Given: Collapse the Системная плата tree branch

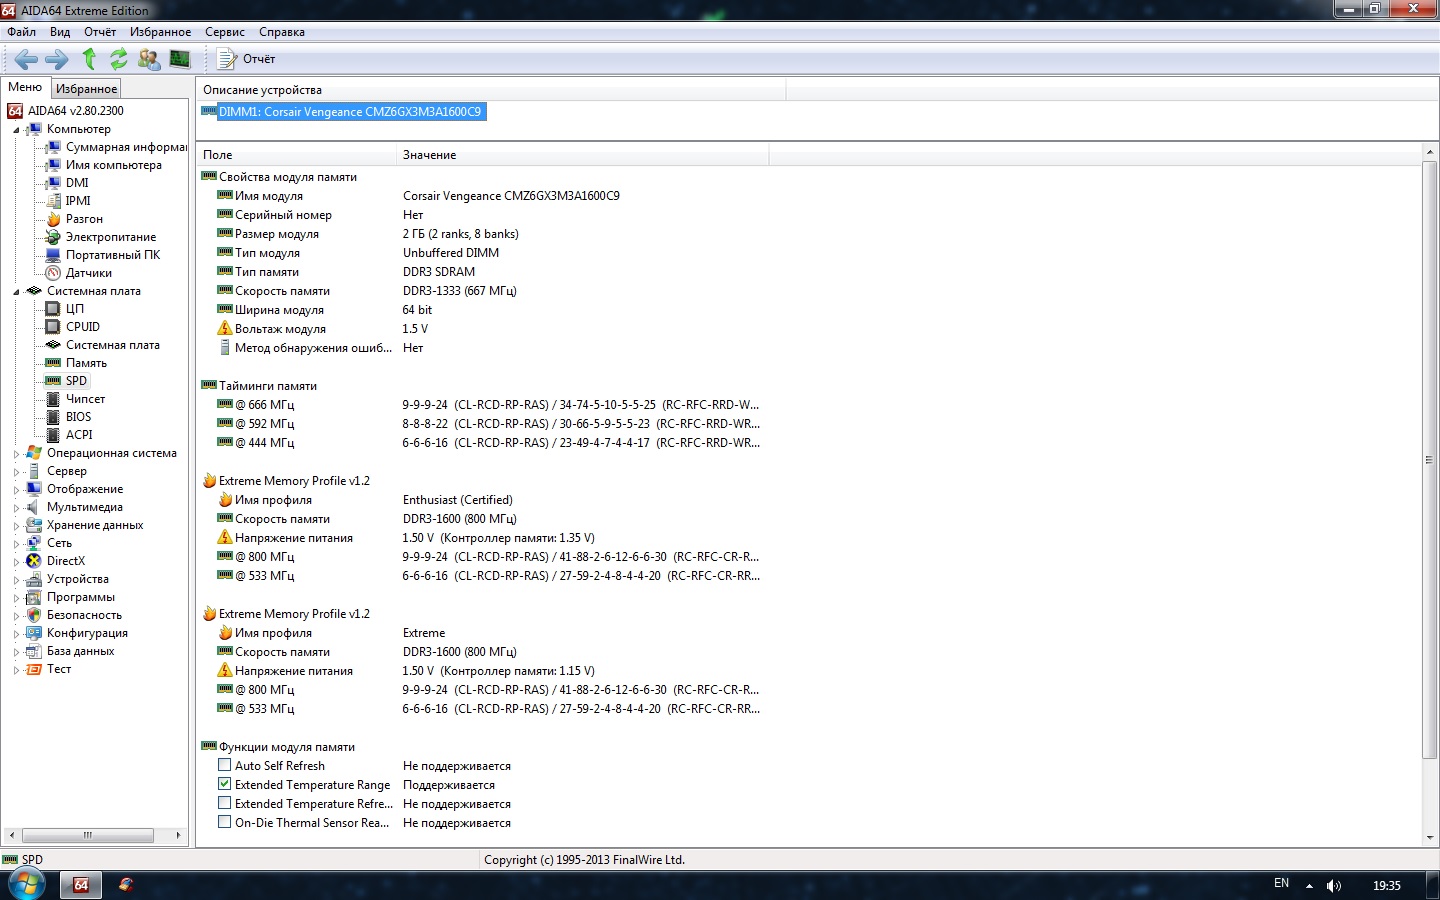Looking at the screenshot, I should tap(16, 292).
